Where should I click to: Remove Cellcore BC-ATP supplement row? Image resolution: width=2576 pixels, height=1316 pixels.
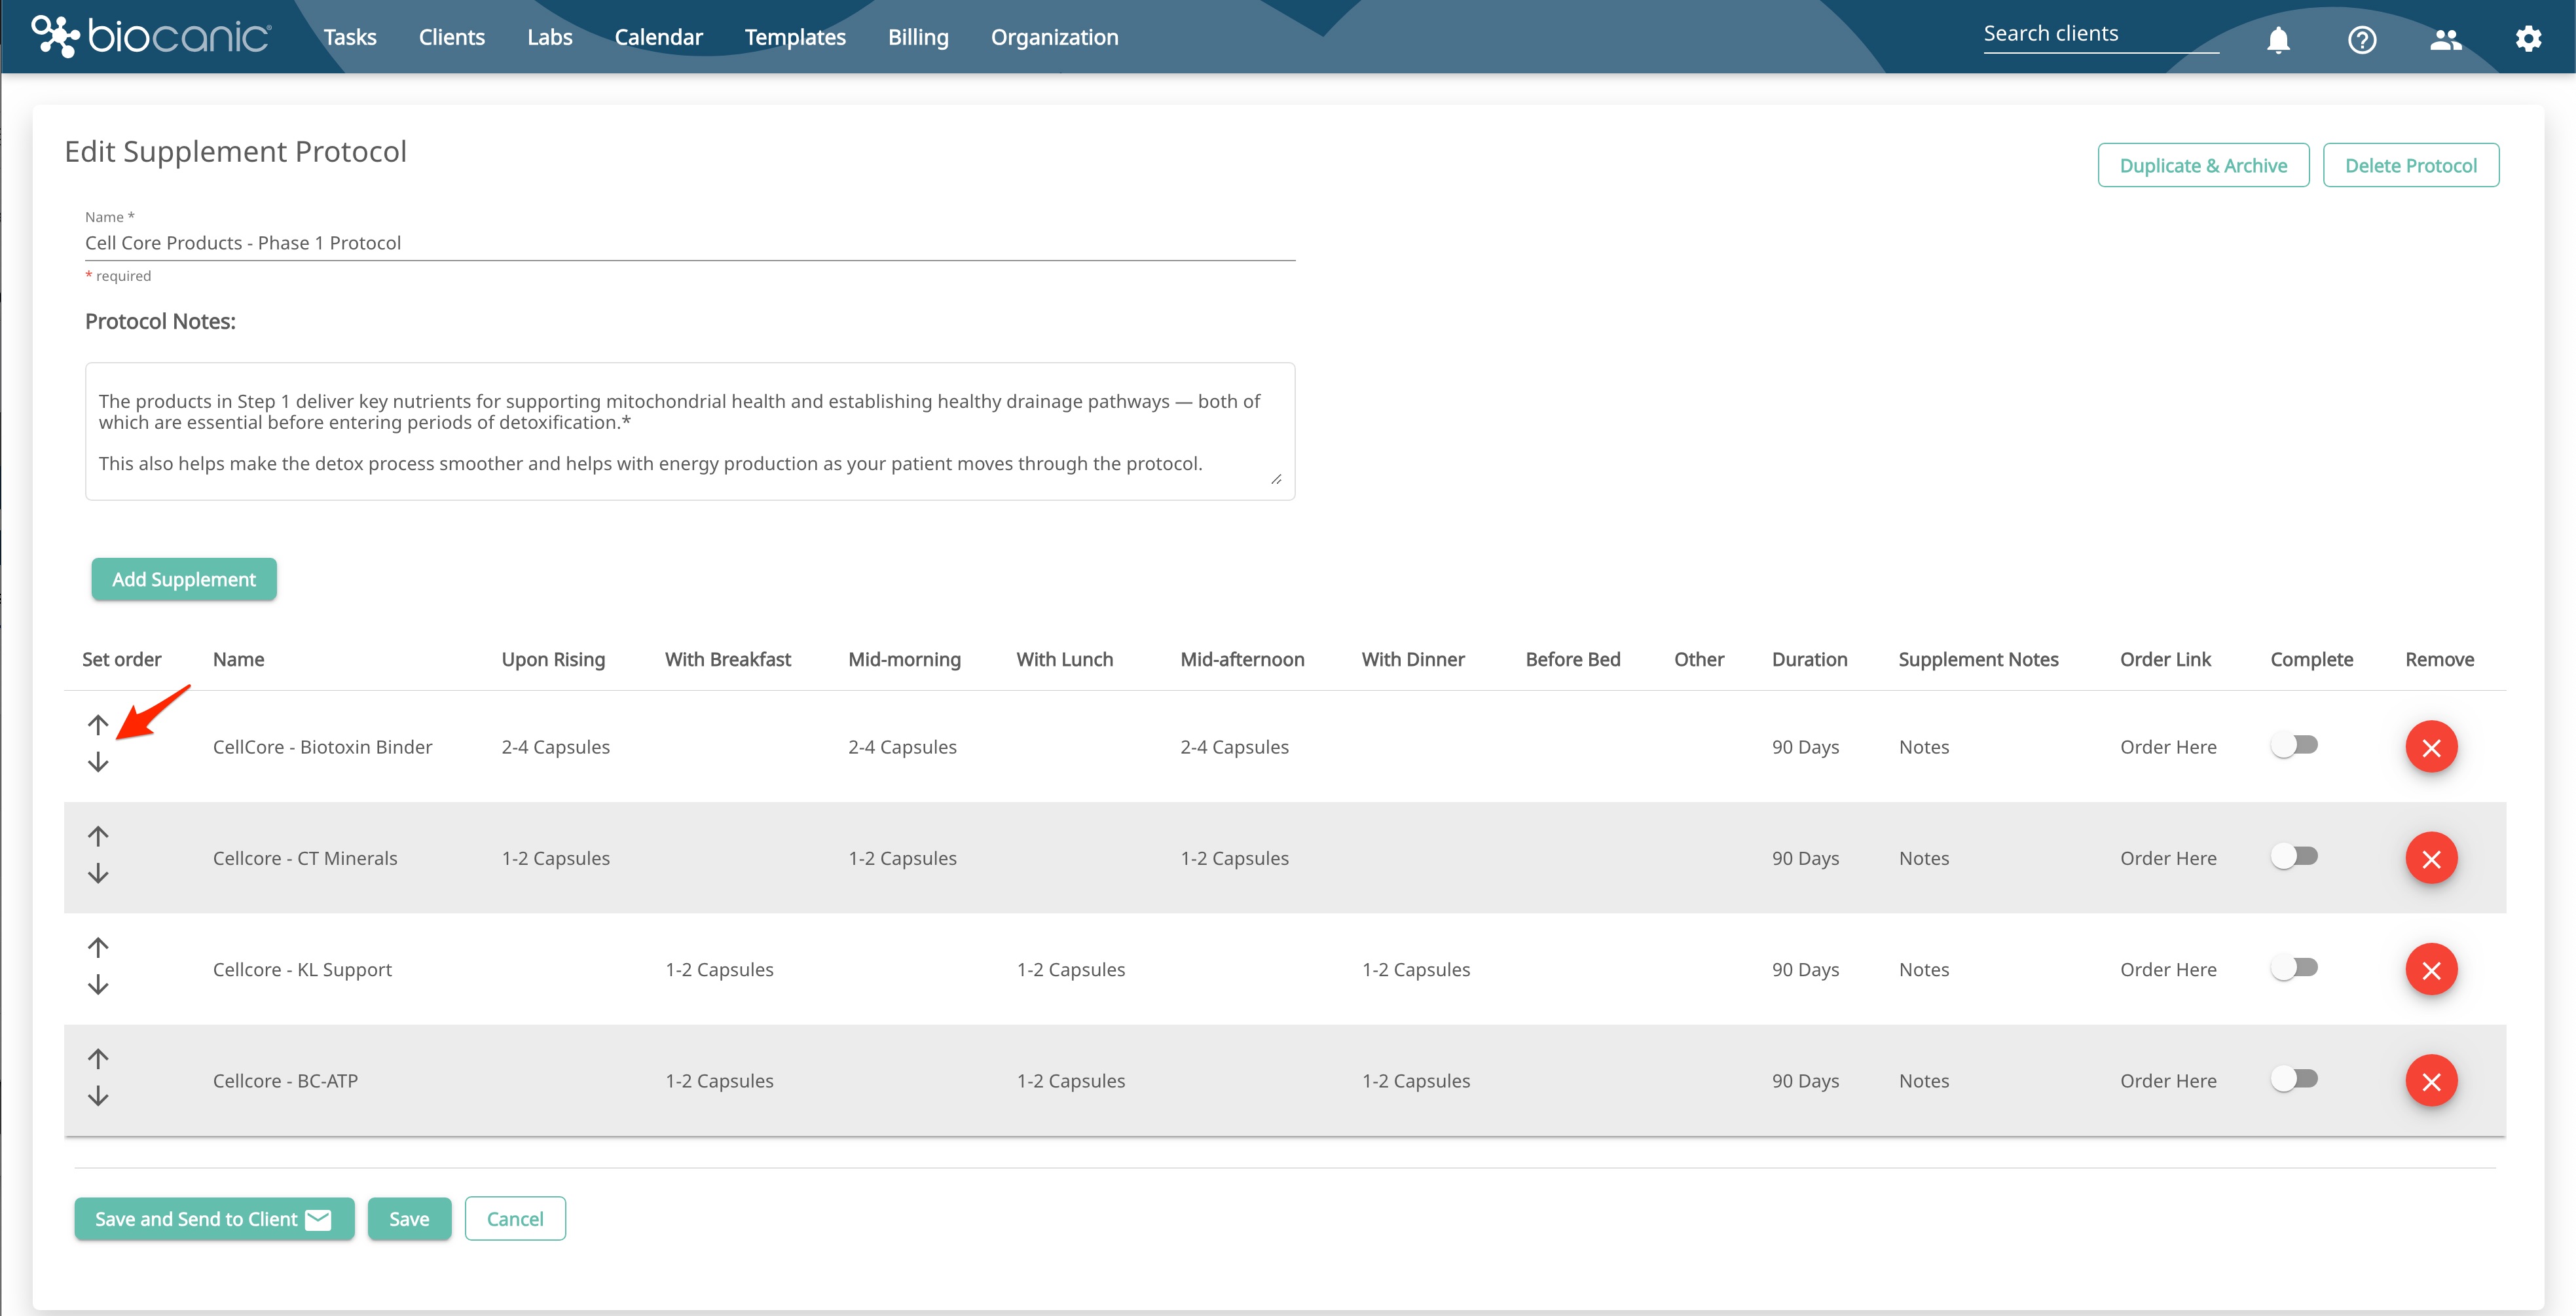click(x=2431, y=1081)
